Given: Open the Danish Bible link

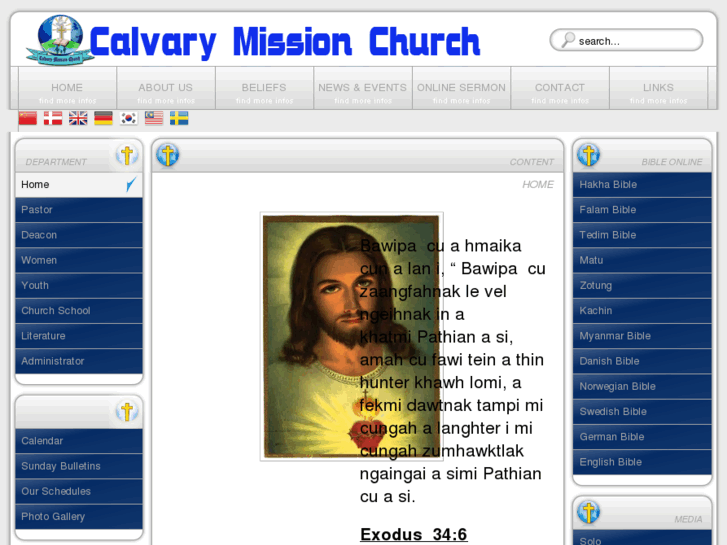Looking at the screenshot, I should click(642, 361).
